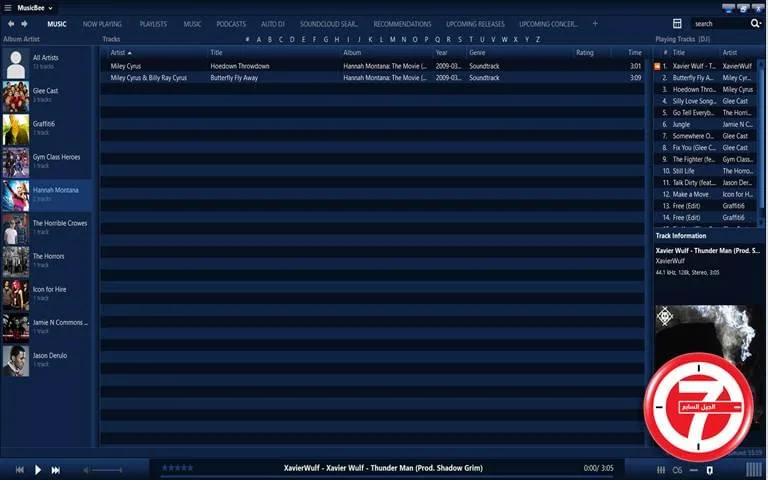
Task: Click the search input field
Action: pyautogui.click(x=720, y=24)
